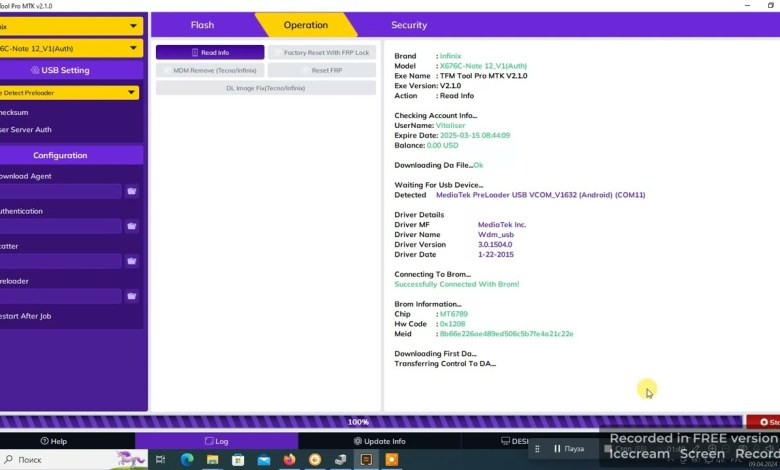Click into the Scatter path field
Image resolution: width=780 pixels, height=470 pixels.
(61, 261)
